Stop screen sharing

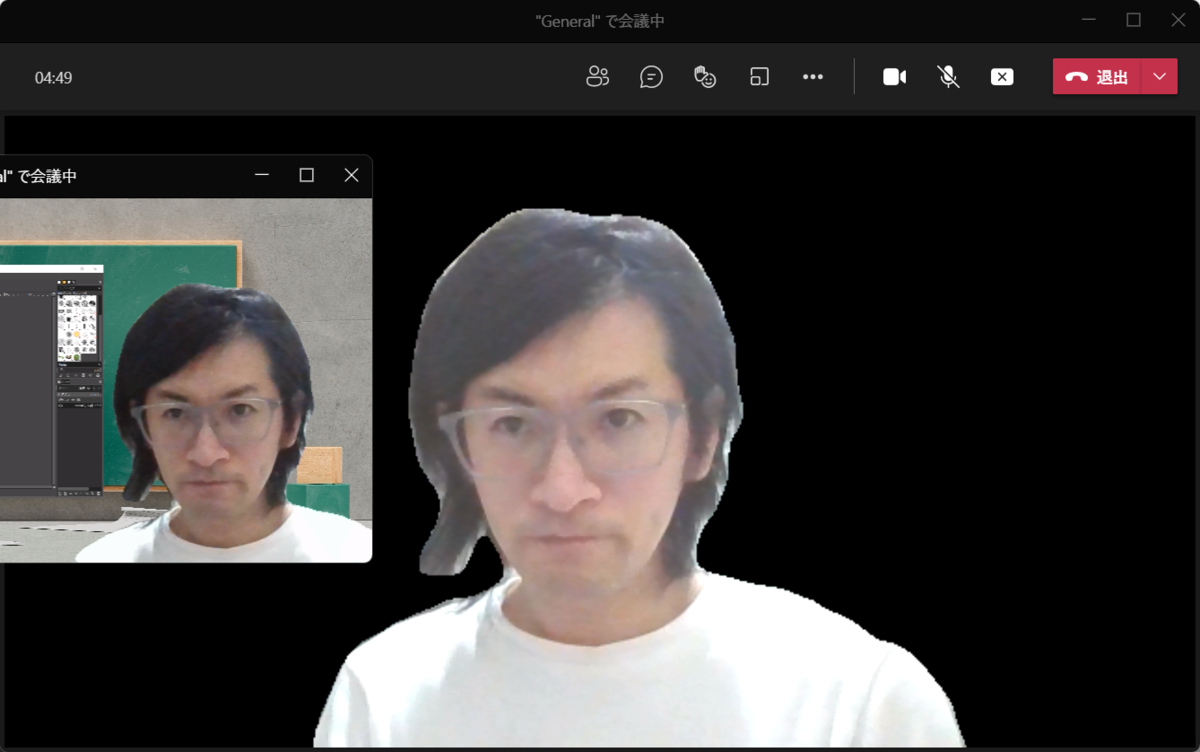pos(1002,77)
